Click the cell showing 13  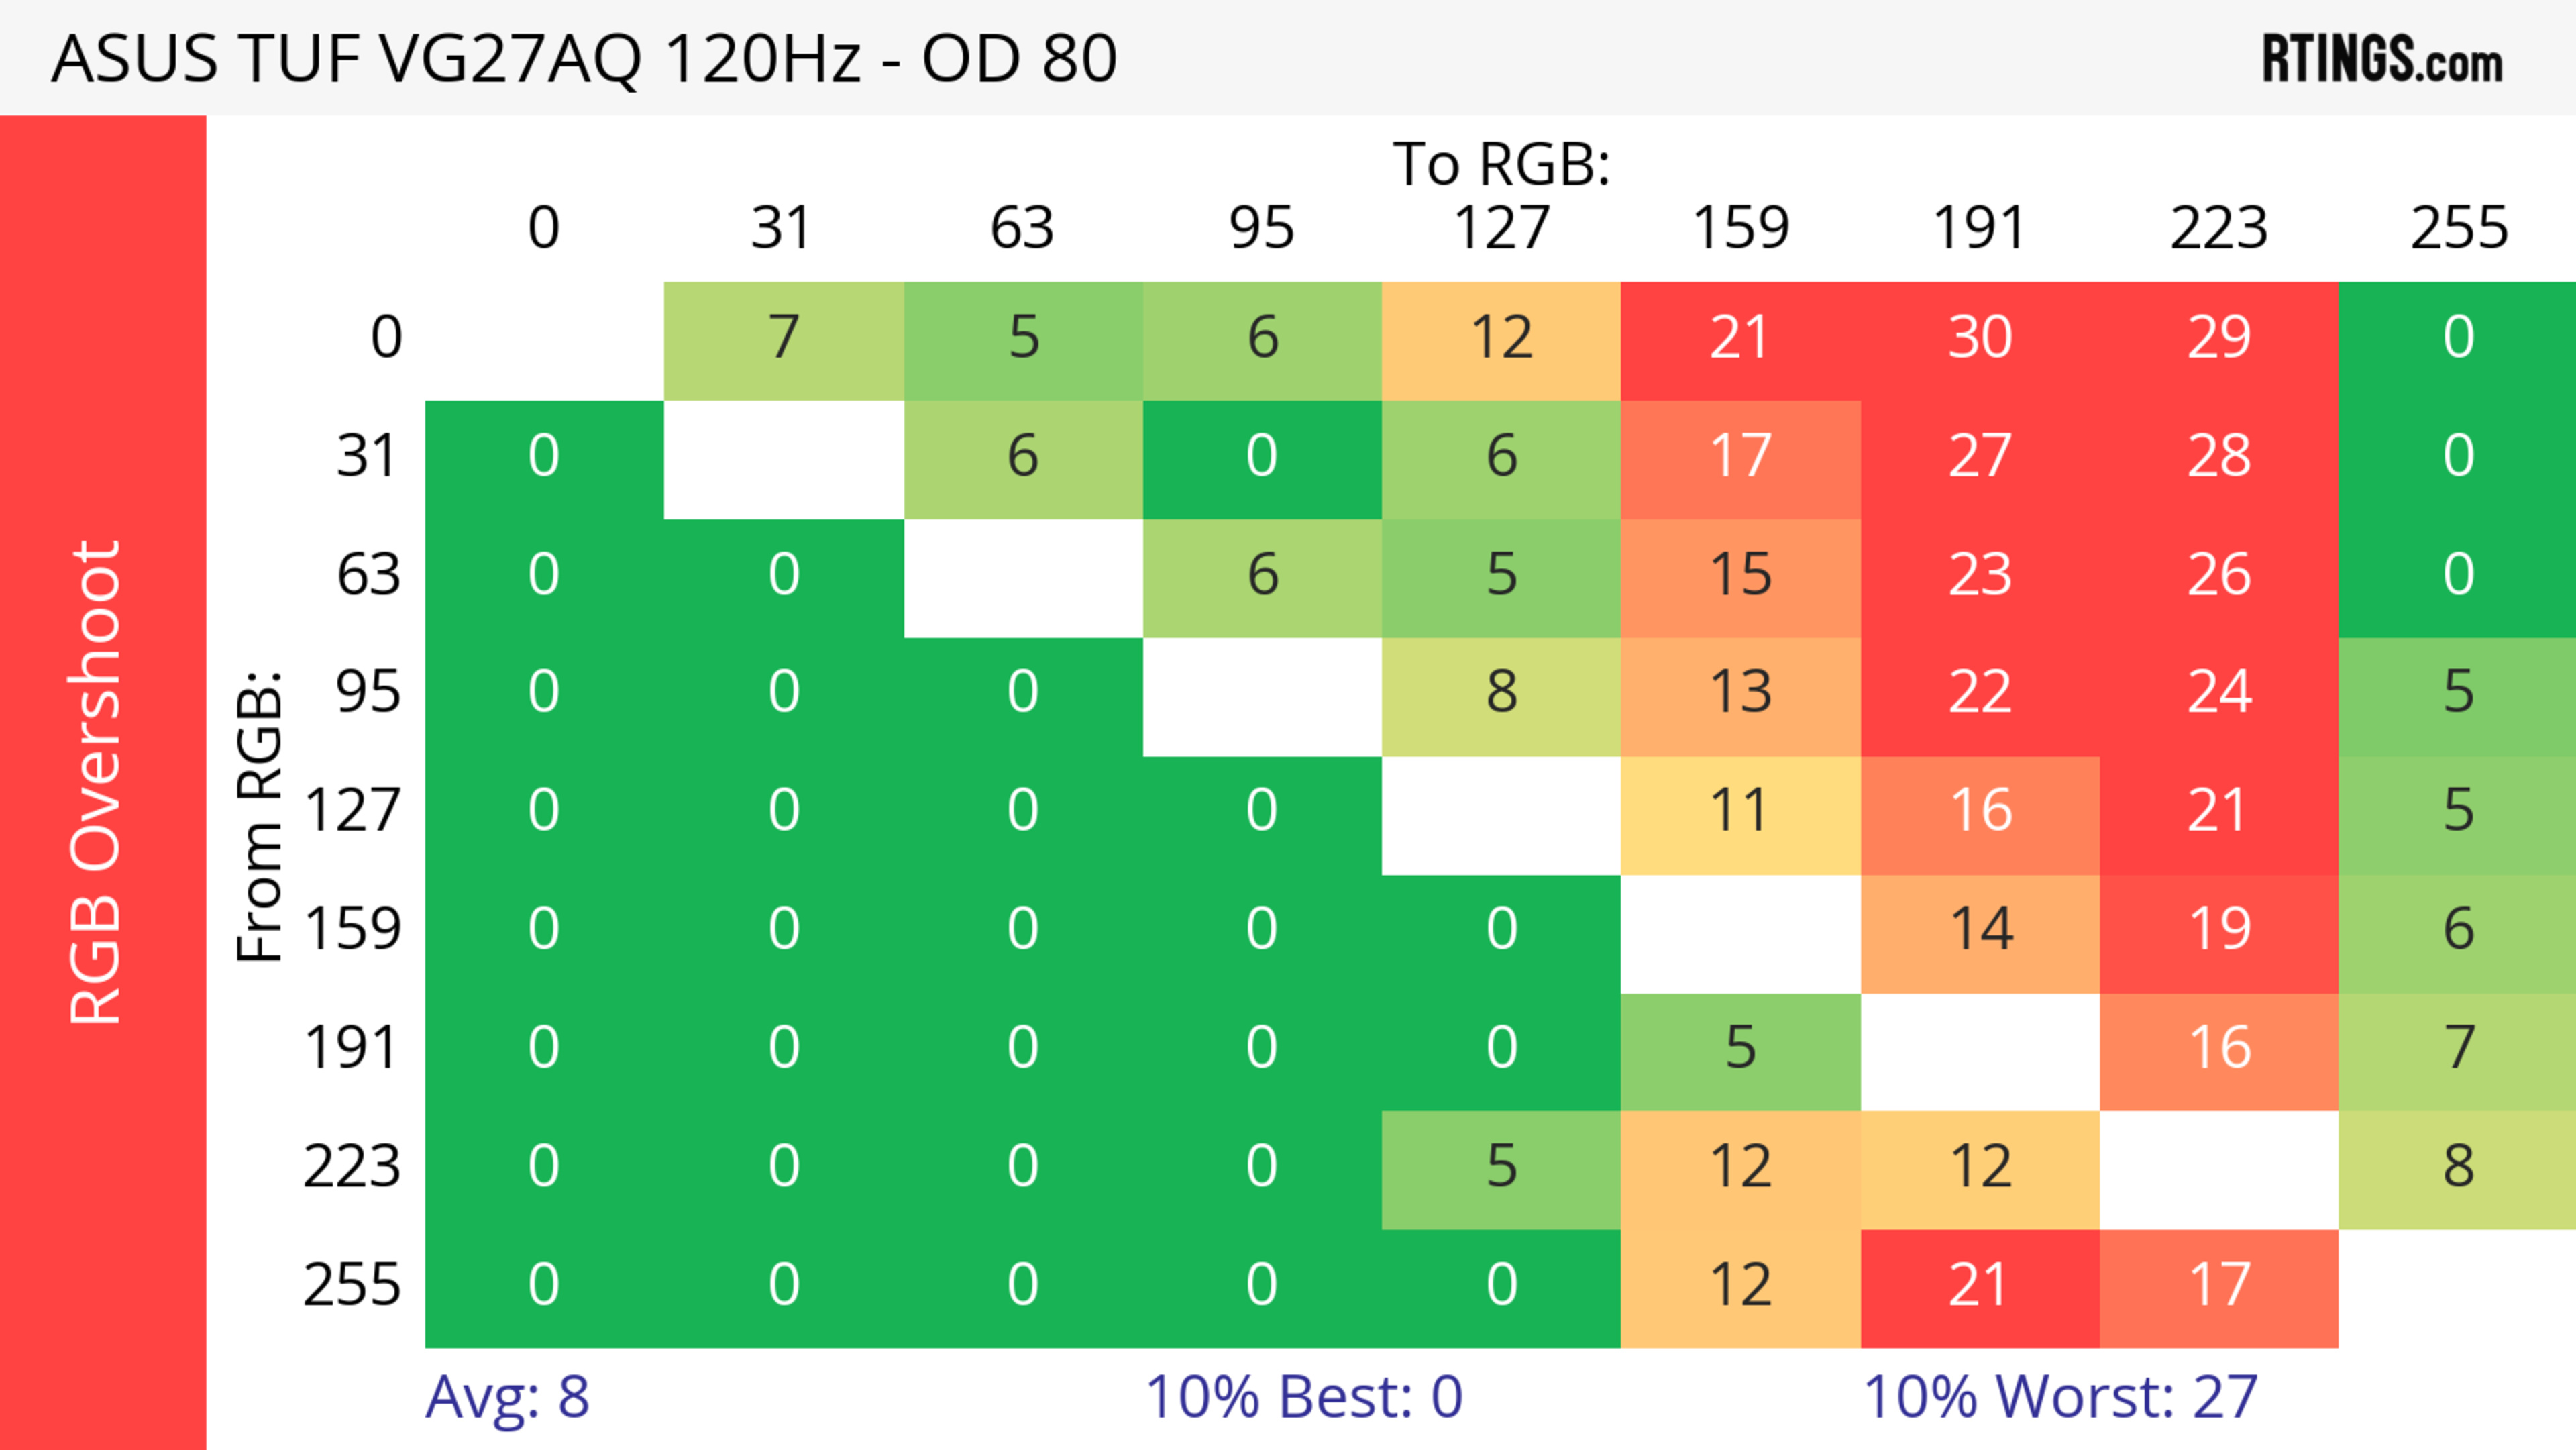tap(1740, 693)
